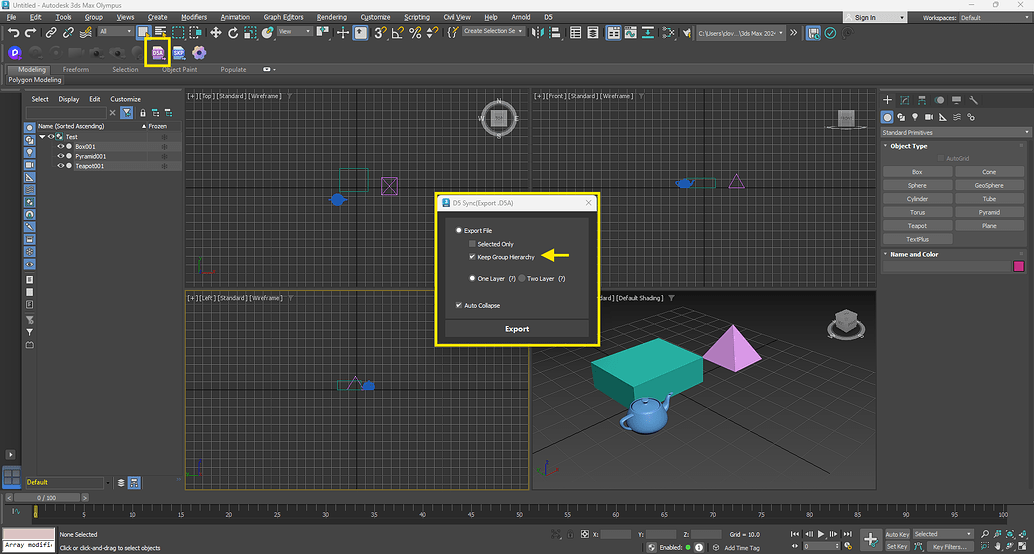
Task: Uncheck the Keep Group Hierarchy checkbox
Action: point(472,257)
